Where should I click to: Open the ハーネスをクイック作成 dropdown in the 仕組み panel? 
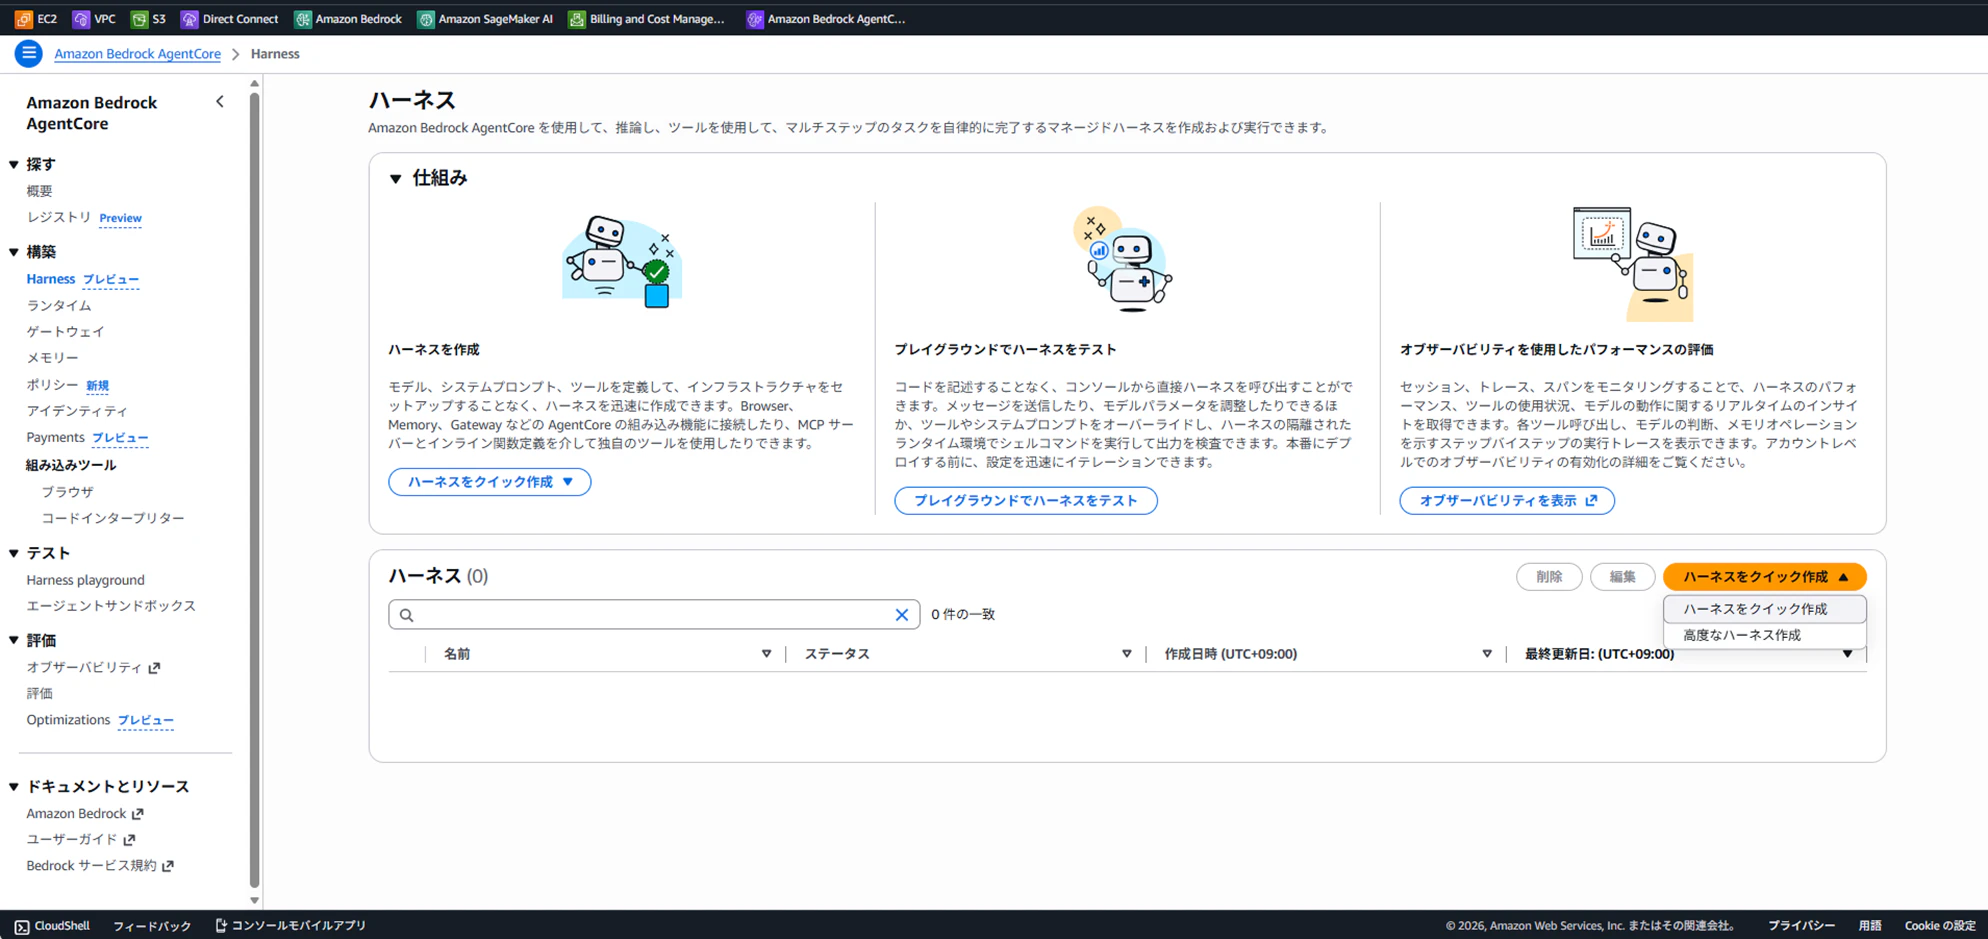point(490,482)
